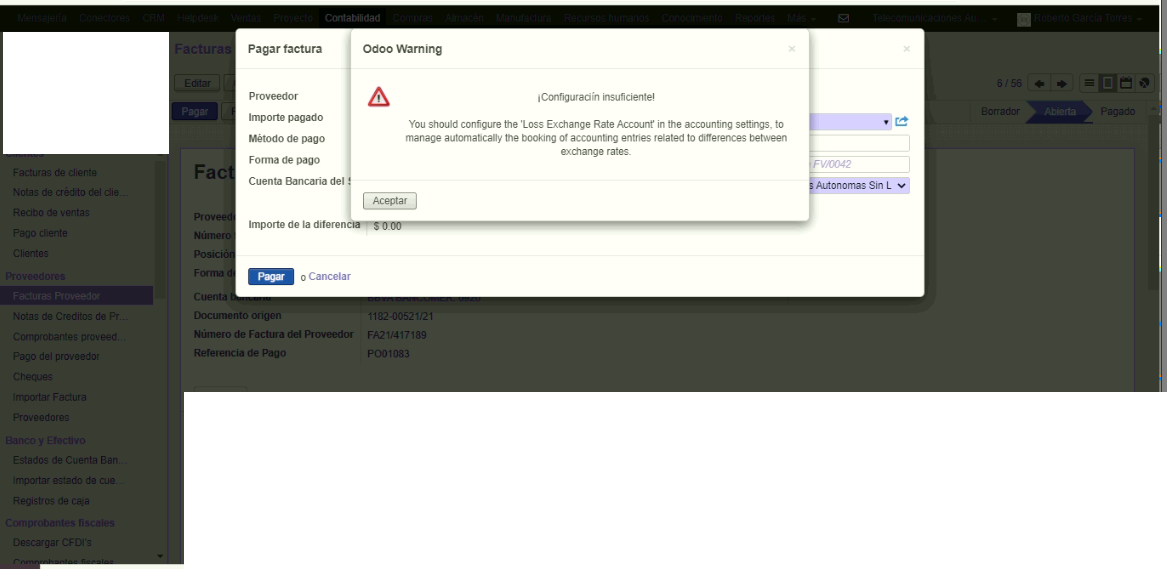
Task: Close the Pagar factura dialog with X
Action: (906, 49)
